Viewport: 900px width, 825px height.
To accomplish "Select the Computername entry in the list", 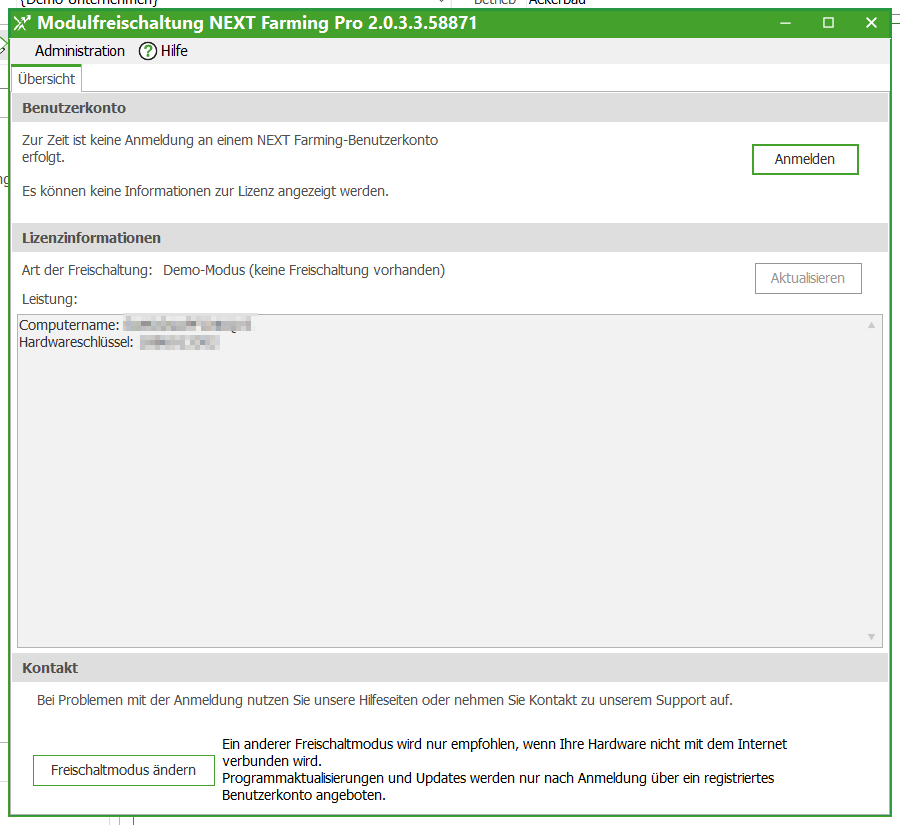I will 135,323.
